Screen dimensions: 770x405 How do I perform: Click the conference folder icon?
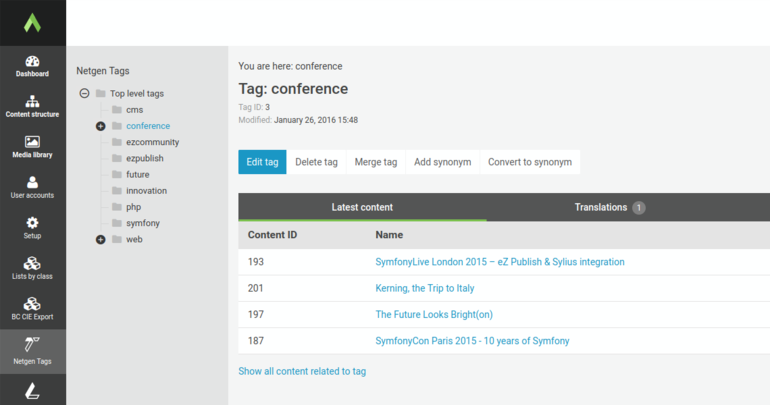pos(117,126)
